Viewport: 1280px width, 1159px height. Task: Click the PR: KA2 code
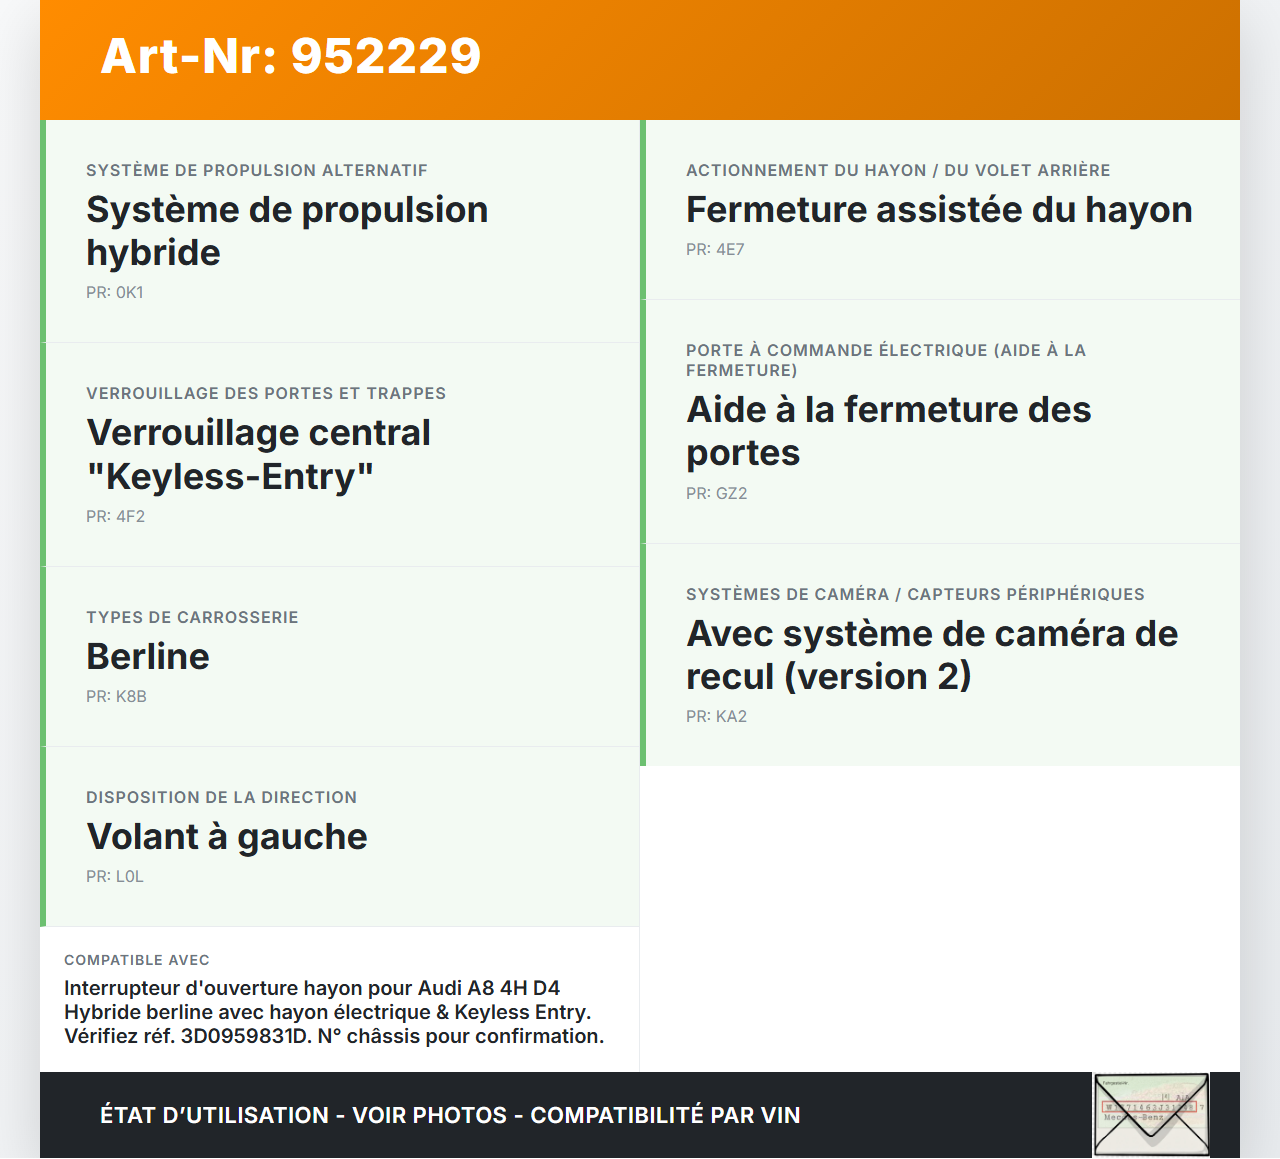tap(716, 717)
